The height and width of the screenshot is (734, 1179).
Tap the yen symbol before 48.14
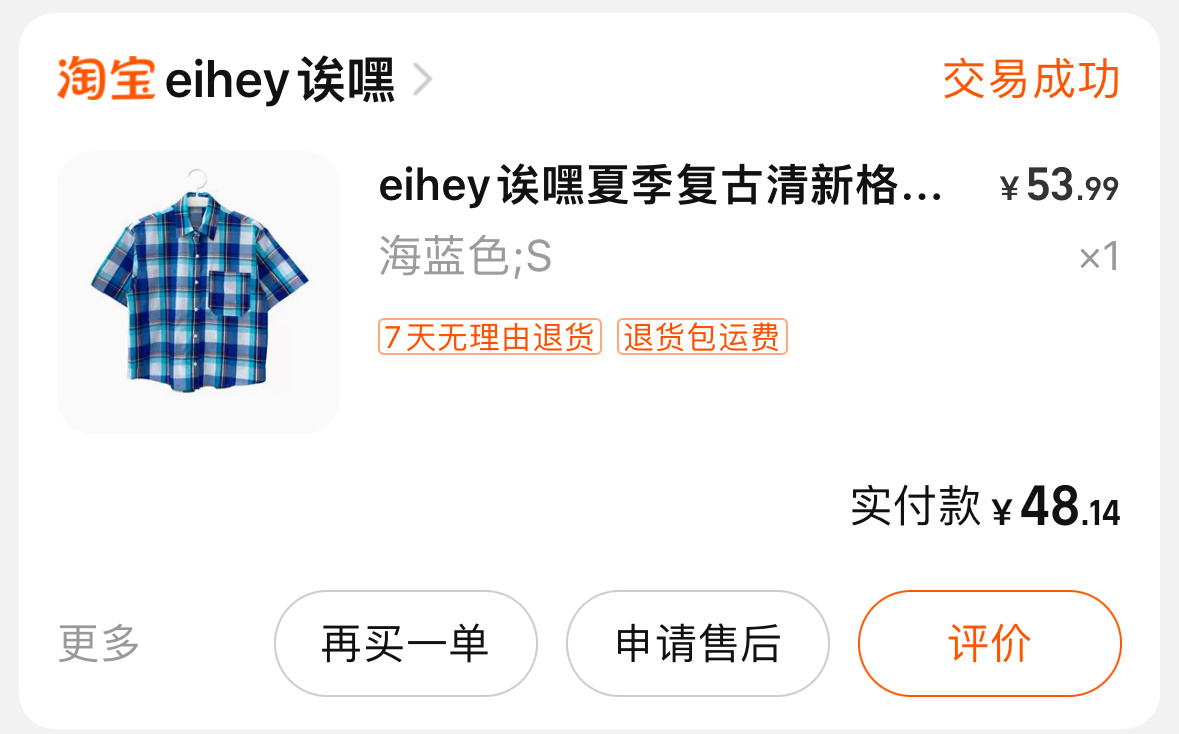pyautogui.click(x=1002, y=511)
